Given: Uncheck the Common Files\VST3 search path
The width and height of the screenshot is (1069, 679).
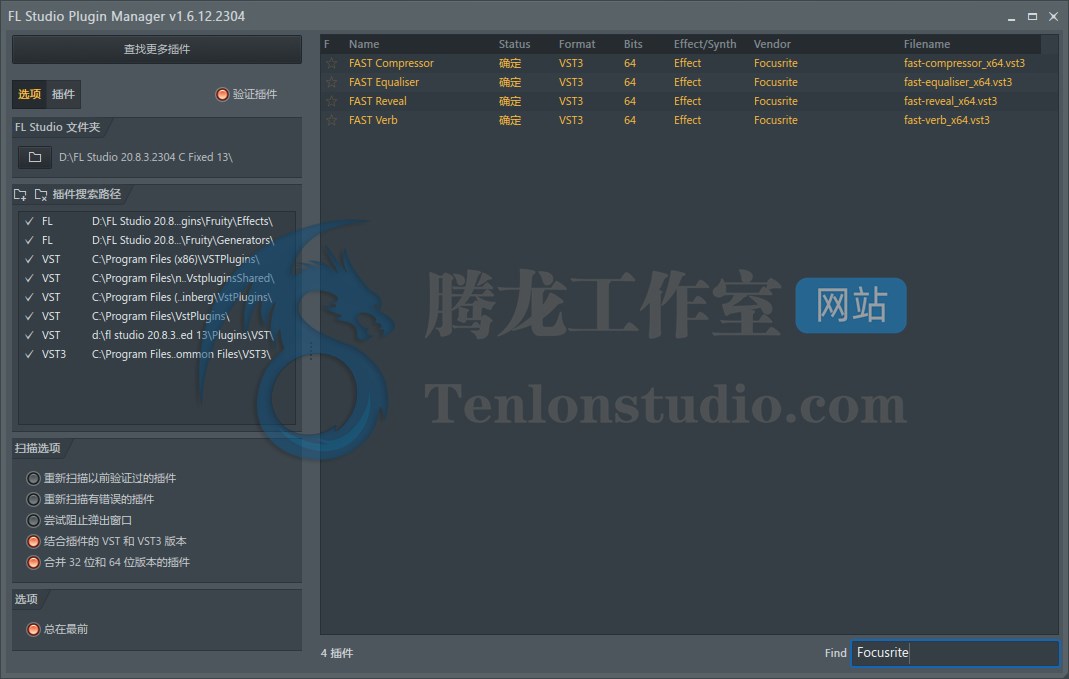Looking at the screenshot, I should [x=29, y=355].
